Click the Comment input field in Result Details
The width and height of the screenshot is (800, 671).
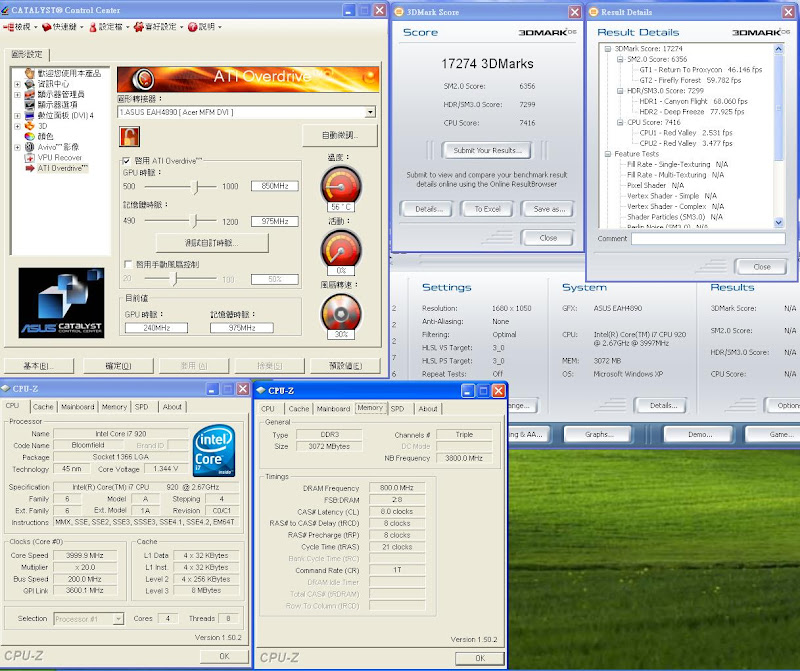pyautogui.click(x=708, y=238)
